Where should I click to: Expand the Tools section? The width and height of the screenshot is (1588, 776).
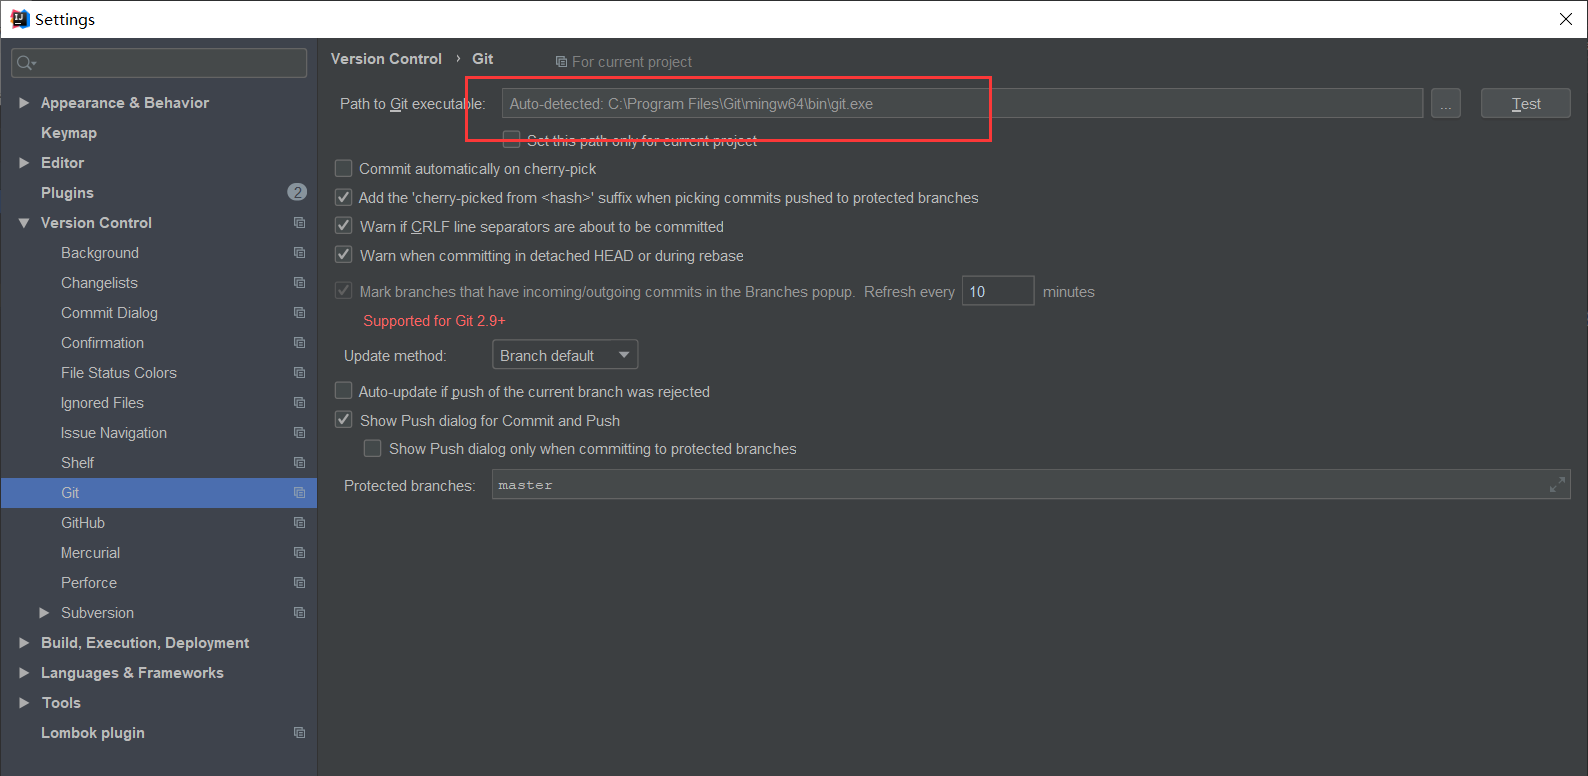point(24,703)
